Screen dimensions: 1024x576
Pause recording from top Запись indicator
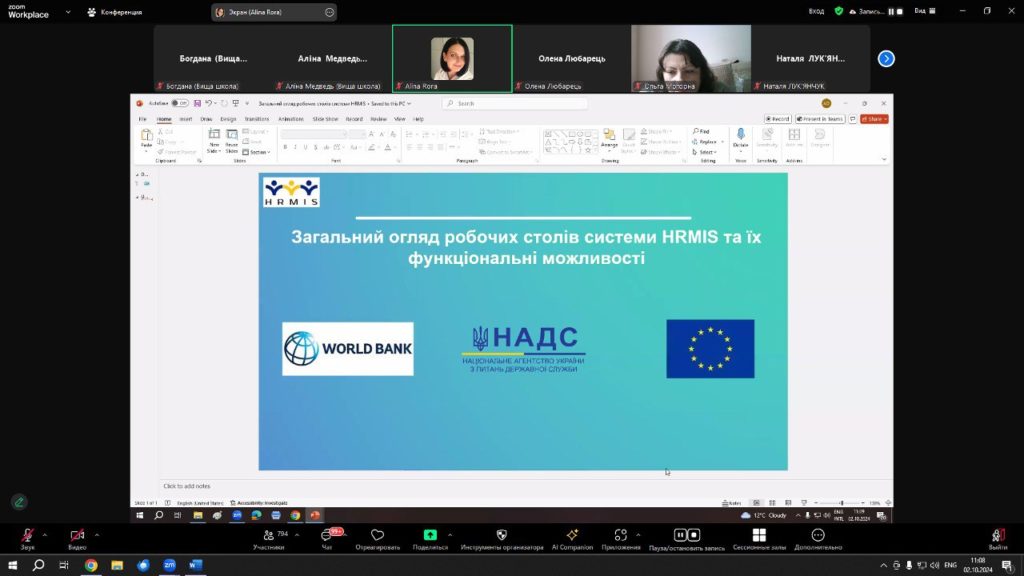tap(891, 11)
